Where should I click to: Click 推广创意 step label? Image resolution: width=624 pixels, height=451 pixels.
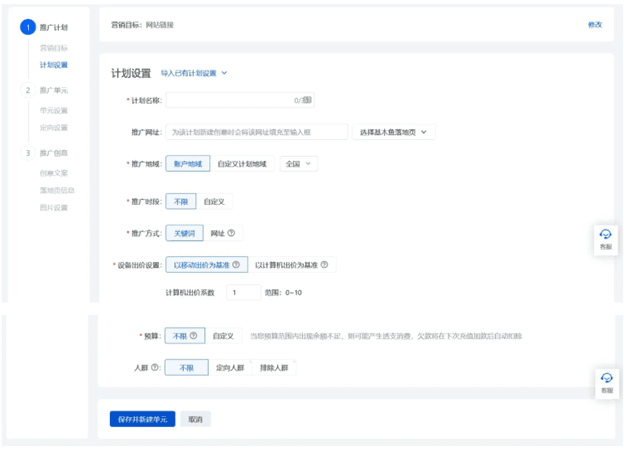[54, 153]
